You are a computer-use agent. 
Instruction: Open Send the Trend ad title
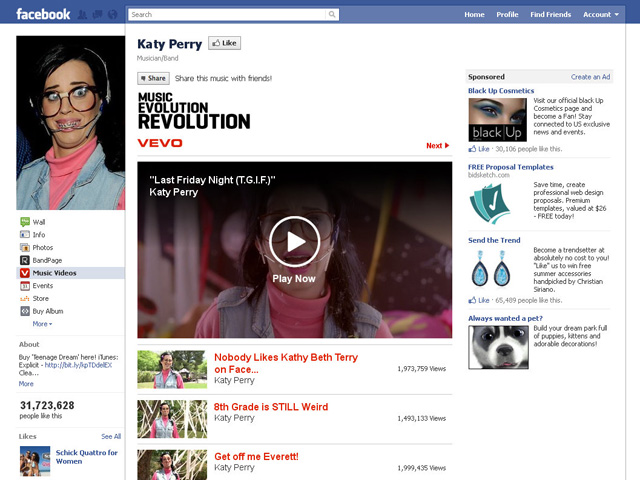coord(494,240)
